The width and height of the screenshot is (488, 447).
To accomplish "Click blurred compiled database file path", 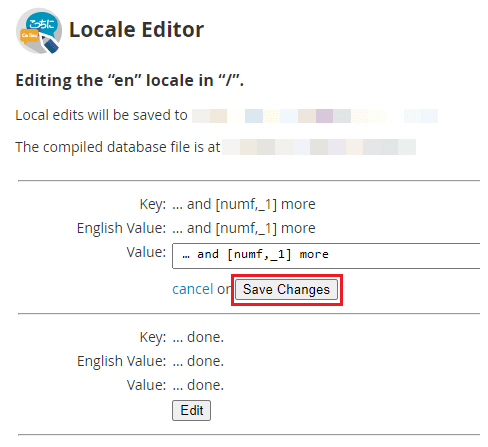I will 319,147.
